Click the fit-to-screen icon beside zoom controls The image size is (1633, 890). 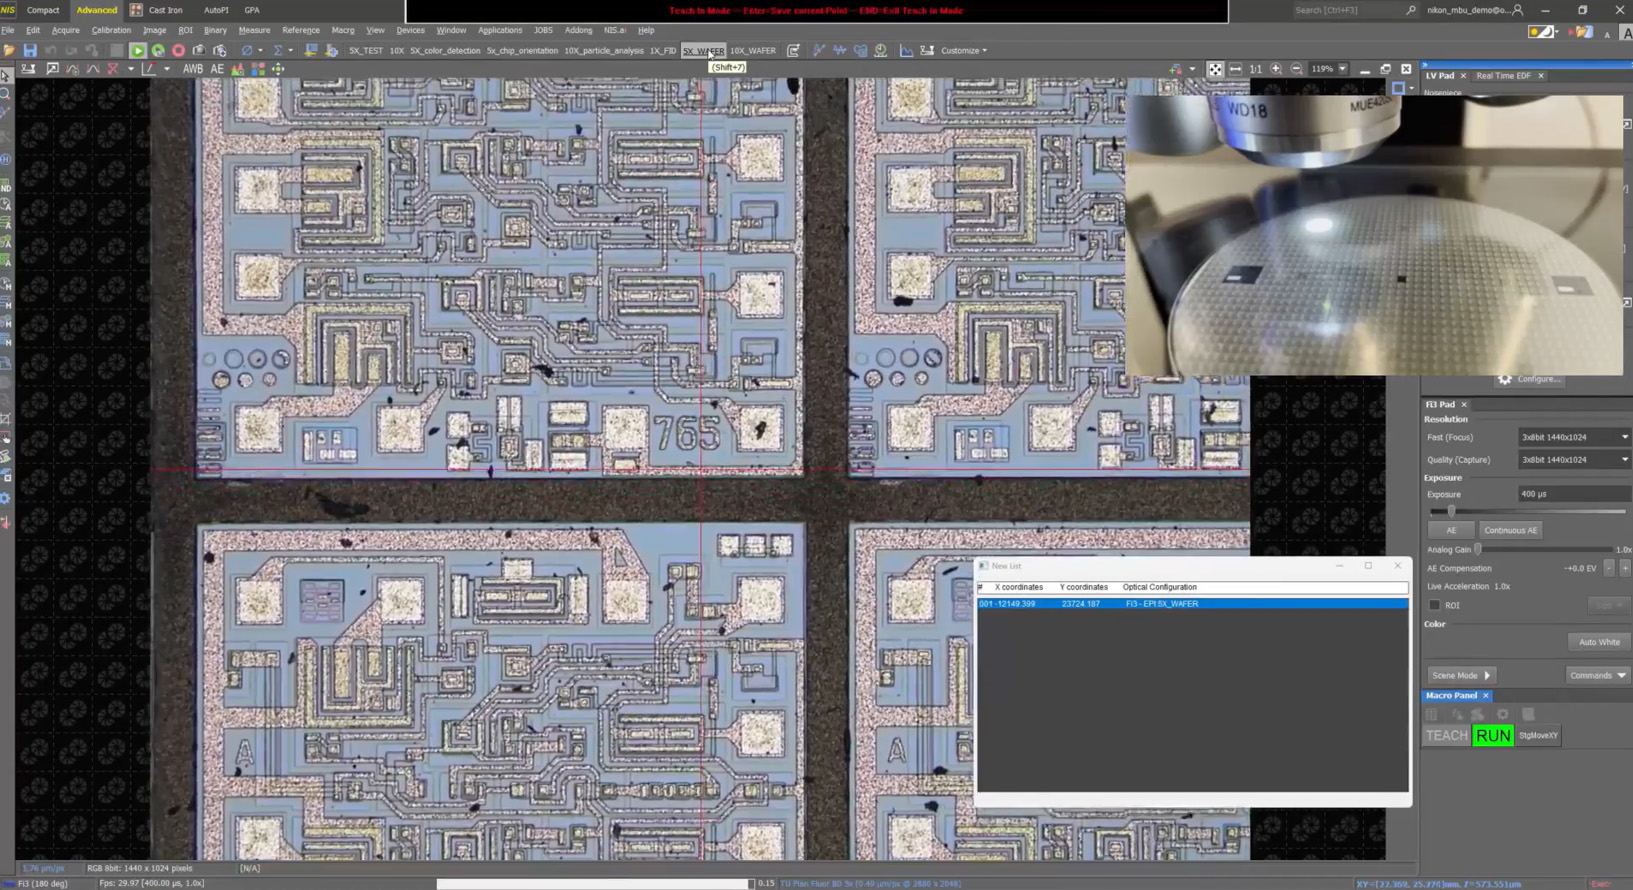point(1214,69)
